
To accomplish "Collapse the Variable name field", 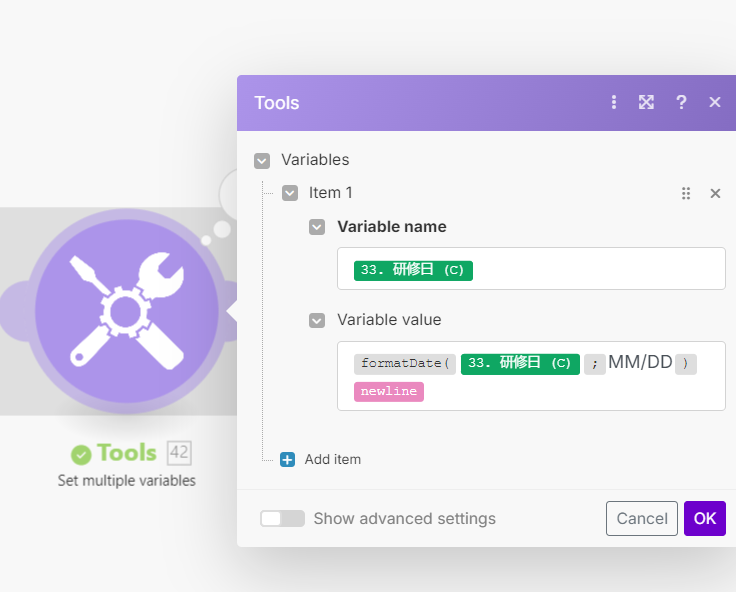I will click(x=317, y=227).
